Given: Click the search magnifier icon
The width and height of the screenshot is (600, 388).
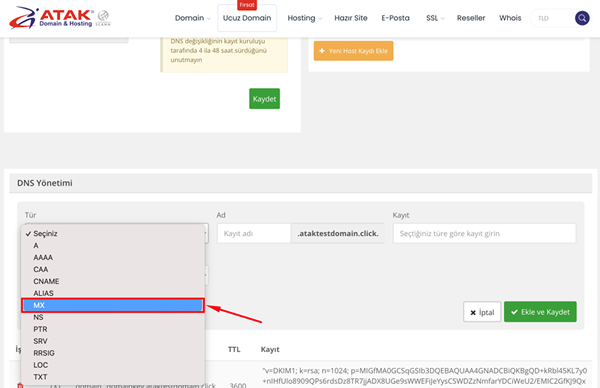Looking at the screenshot, I should [x=582, y=18].
